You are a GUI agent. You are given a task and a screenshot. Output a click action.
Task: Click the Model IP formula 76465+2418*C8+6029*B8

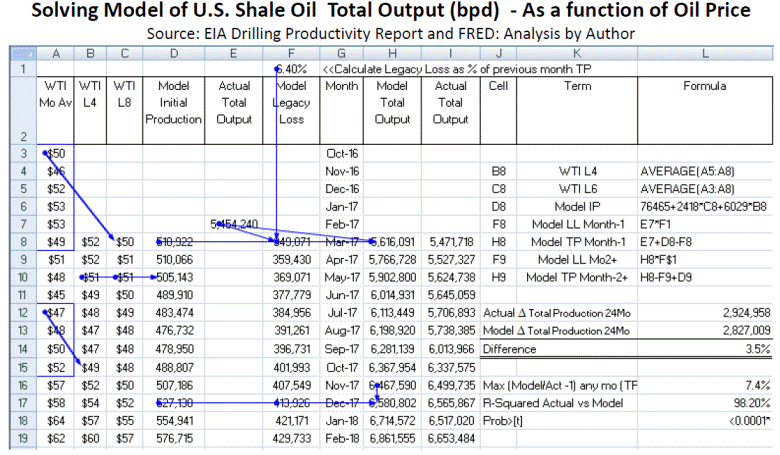click(704, 204)
